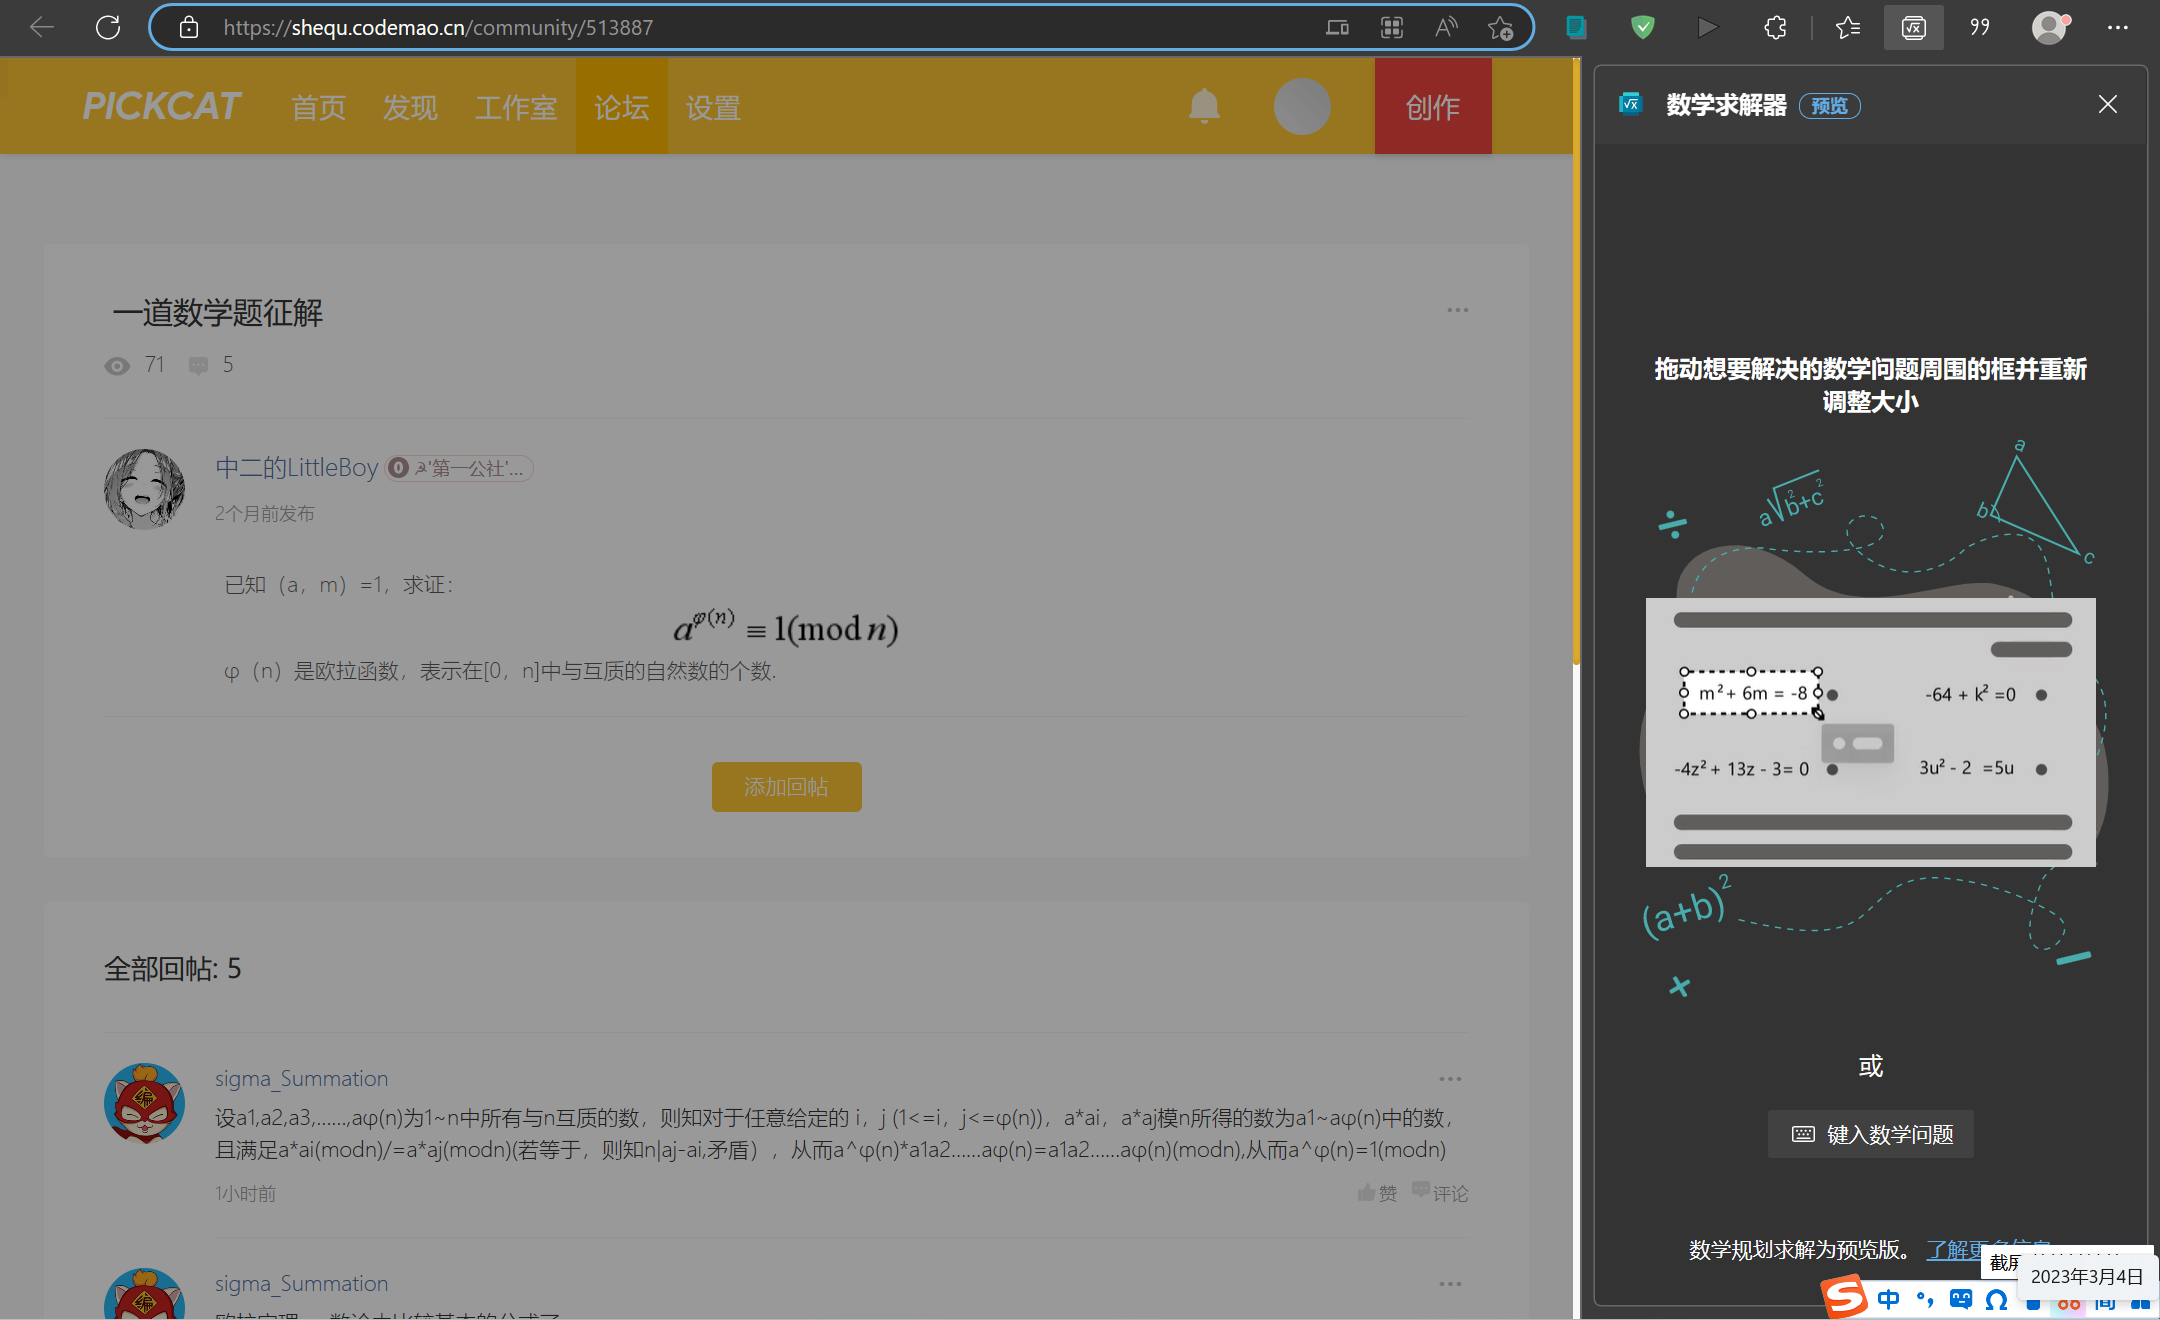Click the Math Solver illustration image
This screenshot has height=1320, width=2160.
(x=1871, y=717)
